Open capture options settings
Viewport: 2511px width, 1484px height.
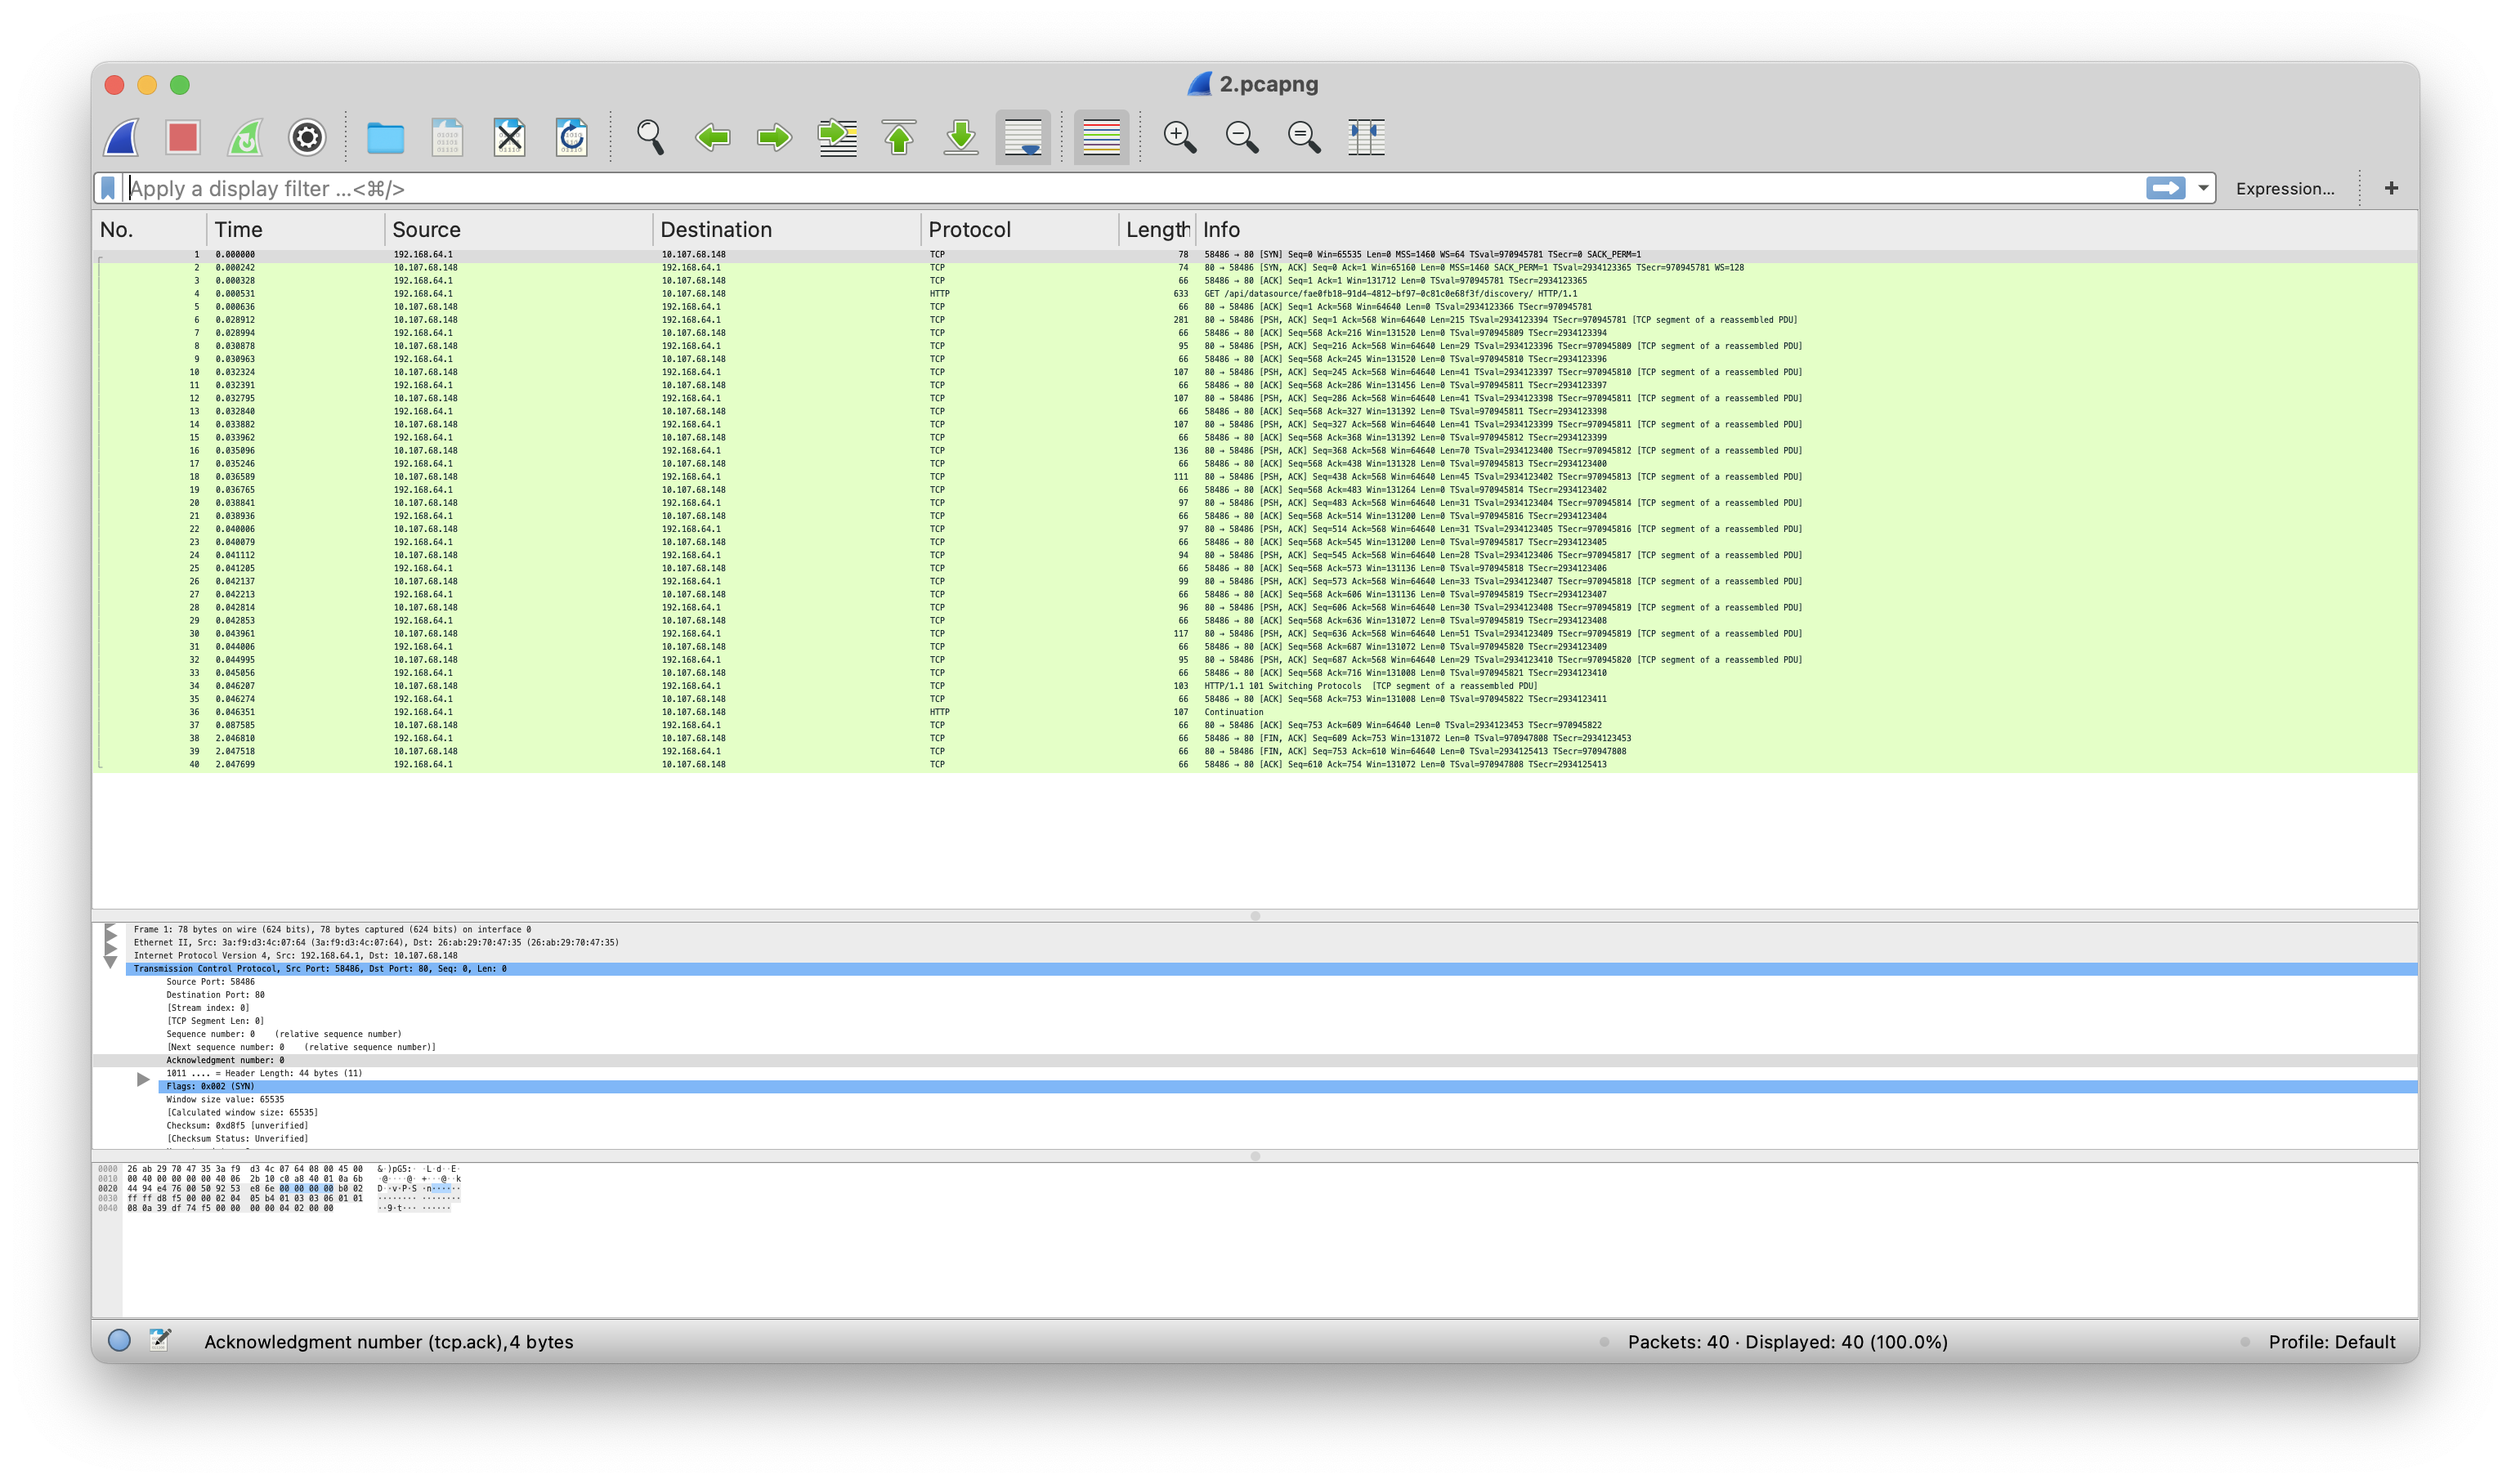[306, 138]
